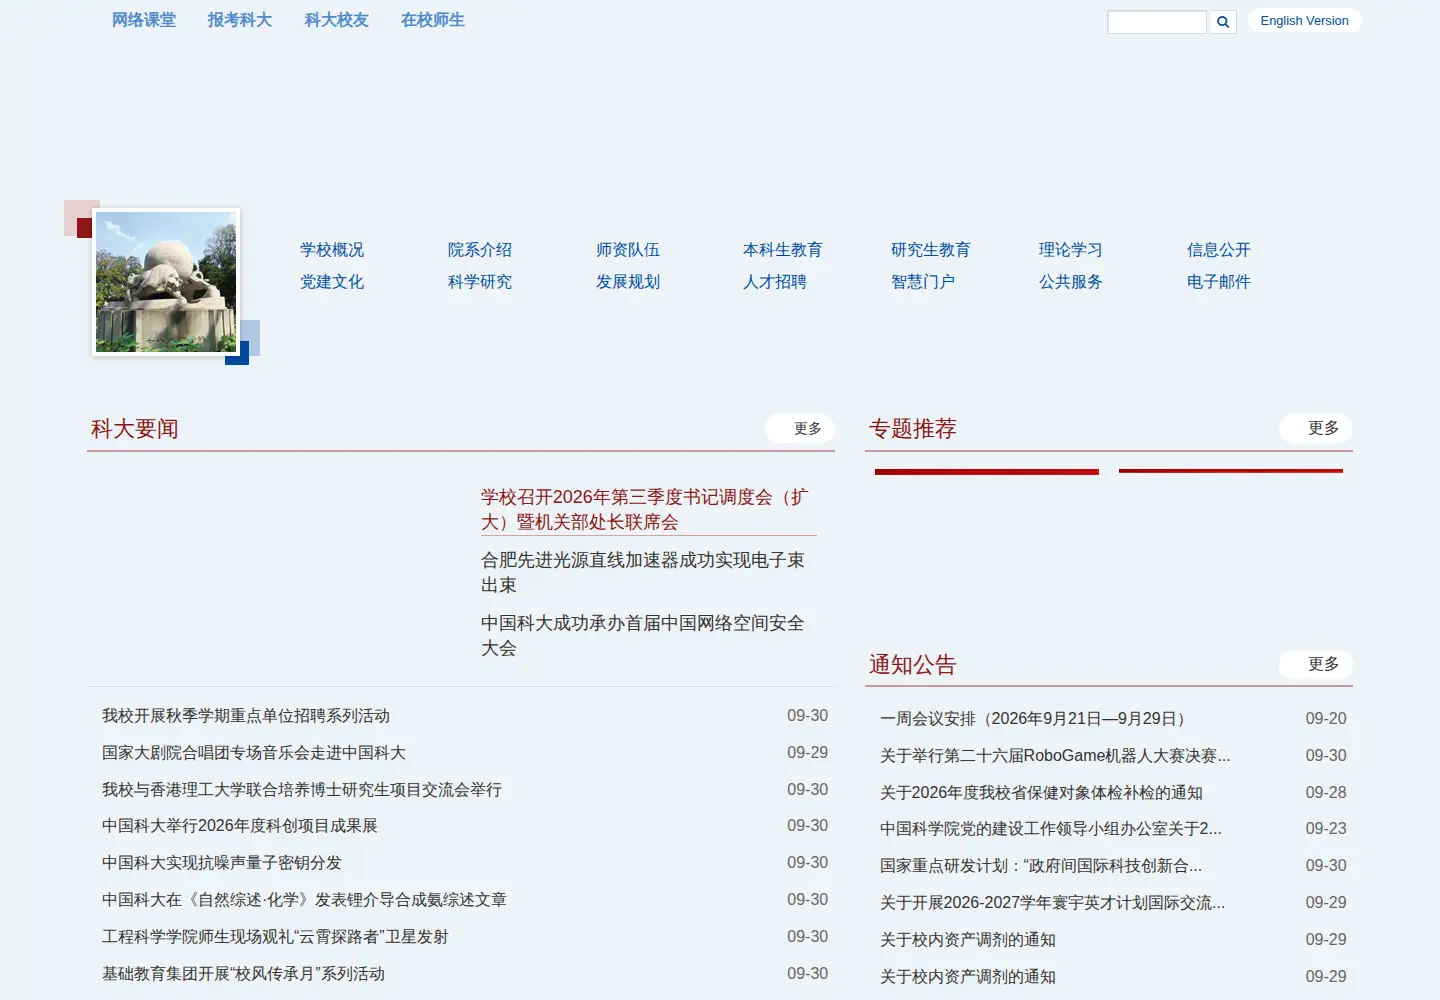Open news 国家大剧院合唱团专场音乐会走进中国科大
Viewport: 1440px width, 1000px height.
[254, 753]
